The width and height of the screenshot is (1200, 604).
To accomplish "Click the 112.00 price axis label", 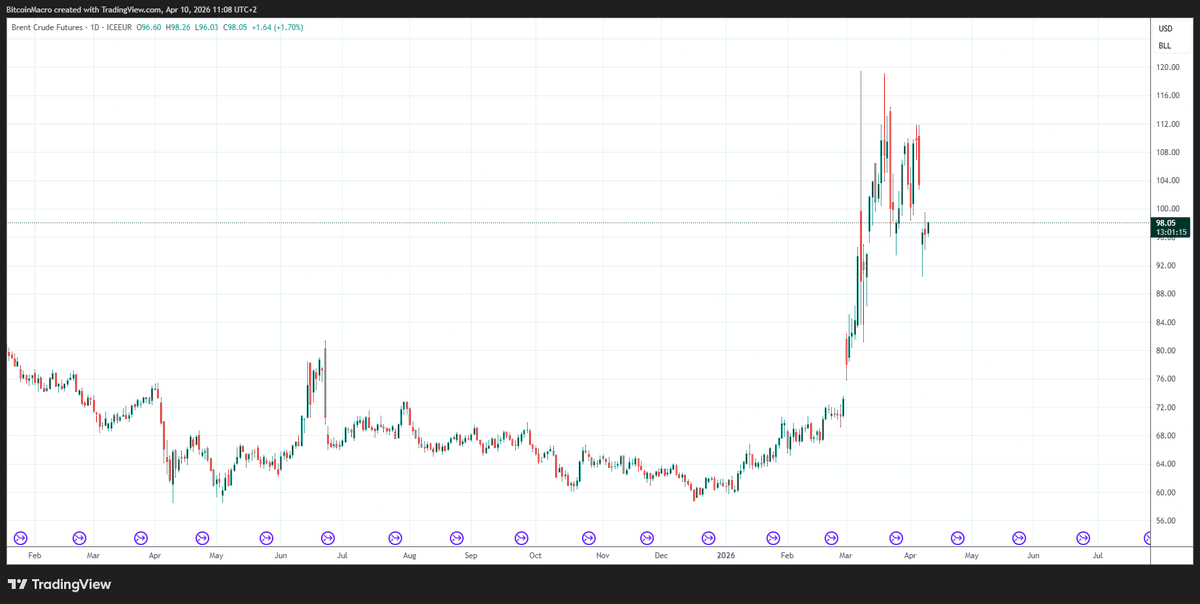I will click(1168, 124).
